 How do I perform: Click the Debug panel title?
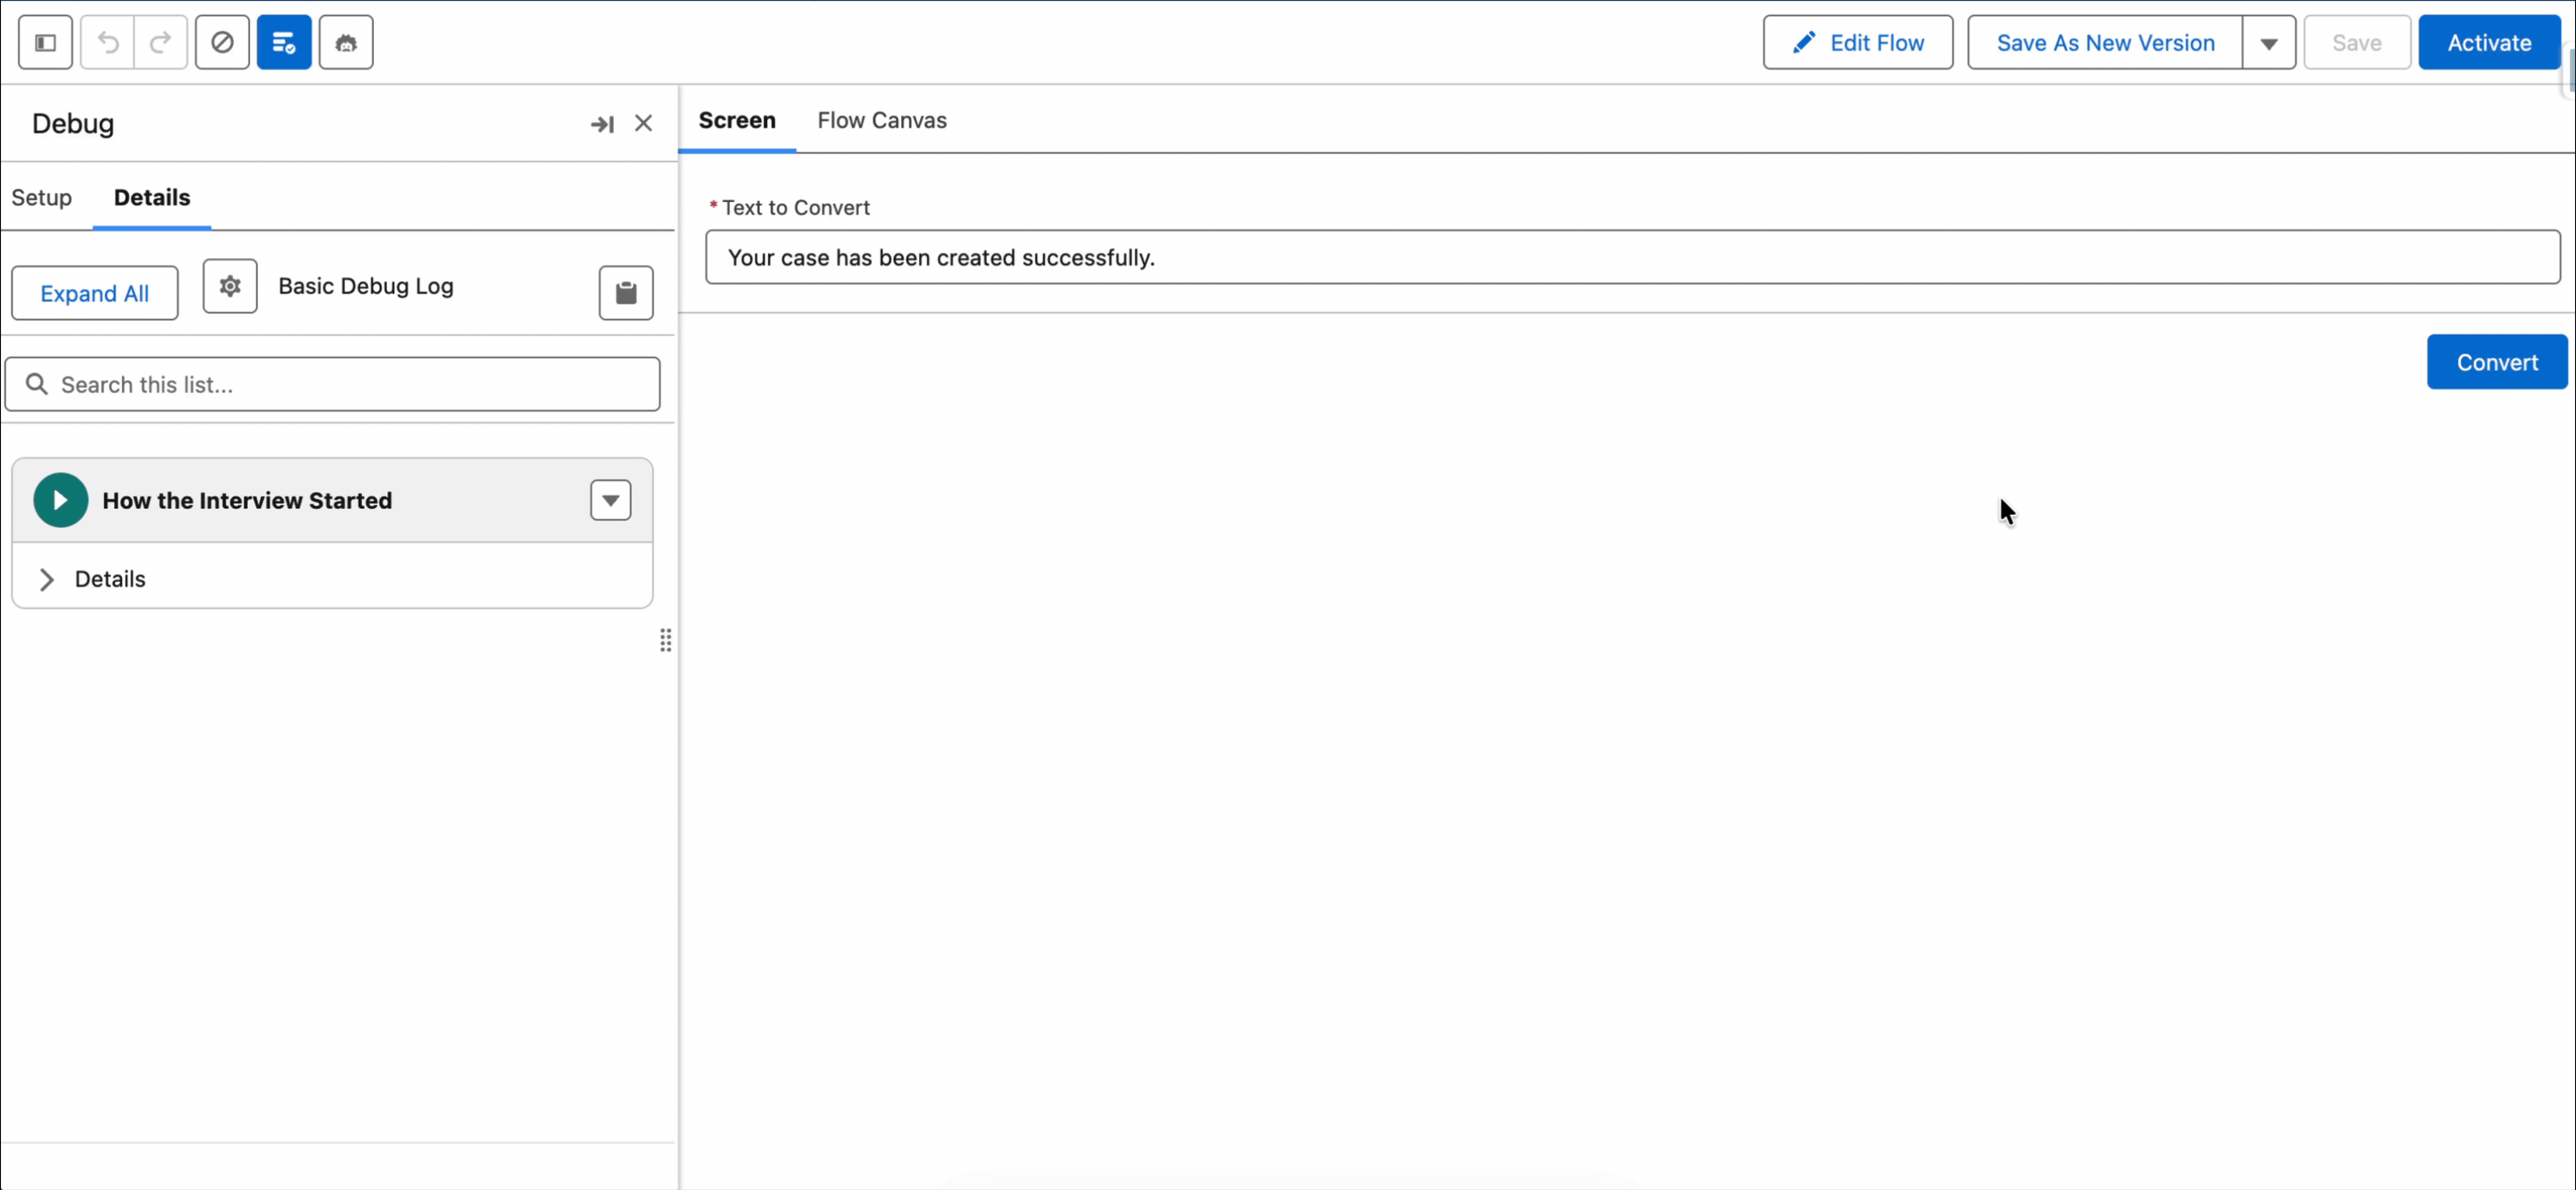click(x=73, y=123)
